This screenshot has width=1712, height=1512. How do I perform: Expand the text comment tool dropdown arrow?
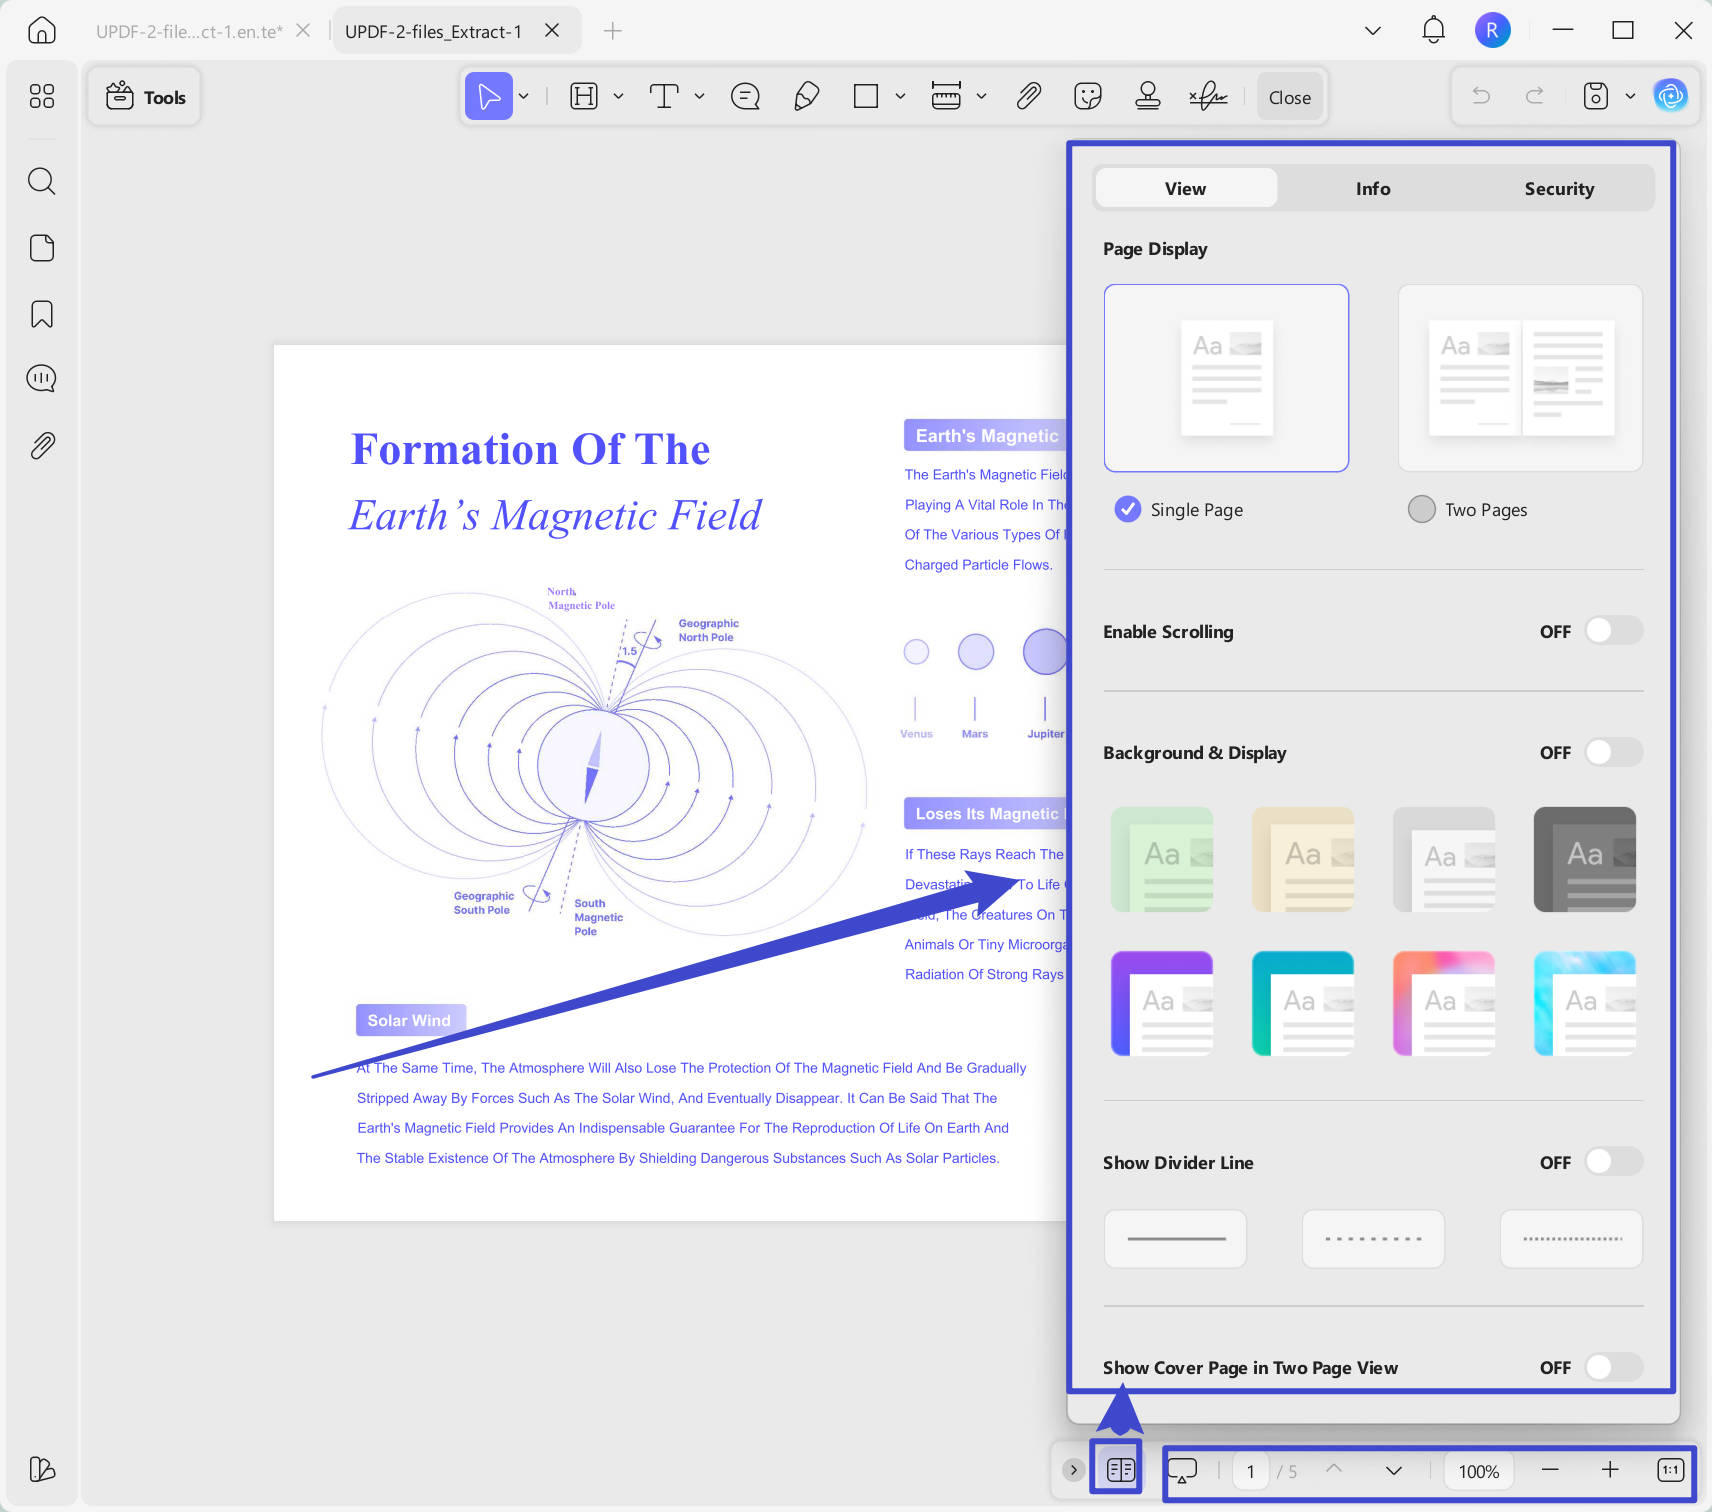click(699, 96)
